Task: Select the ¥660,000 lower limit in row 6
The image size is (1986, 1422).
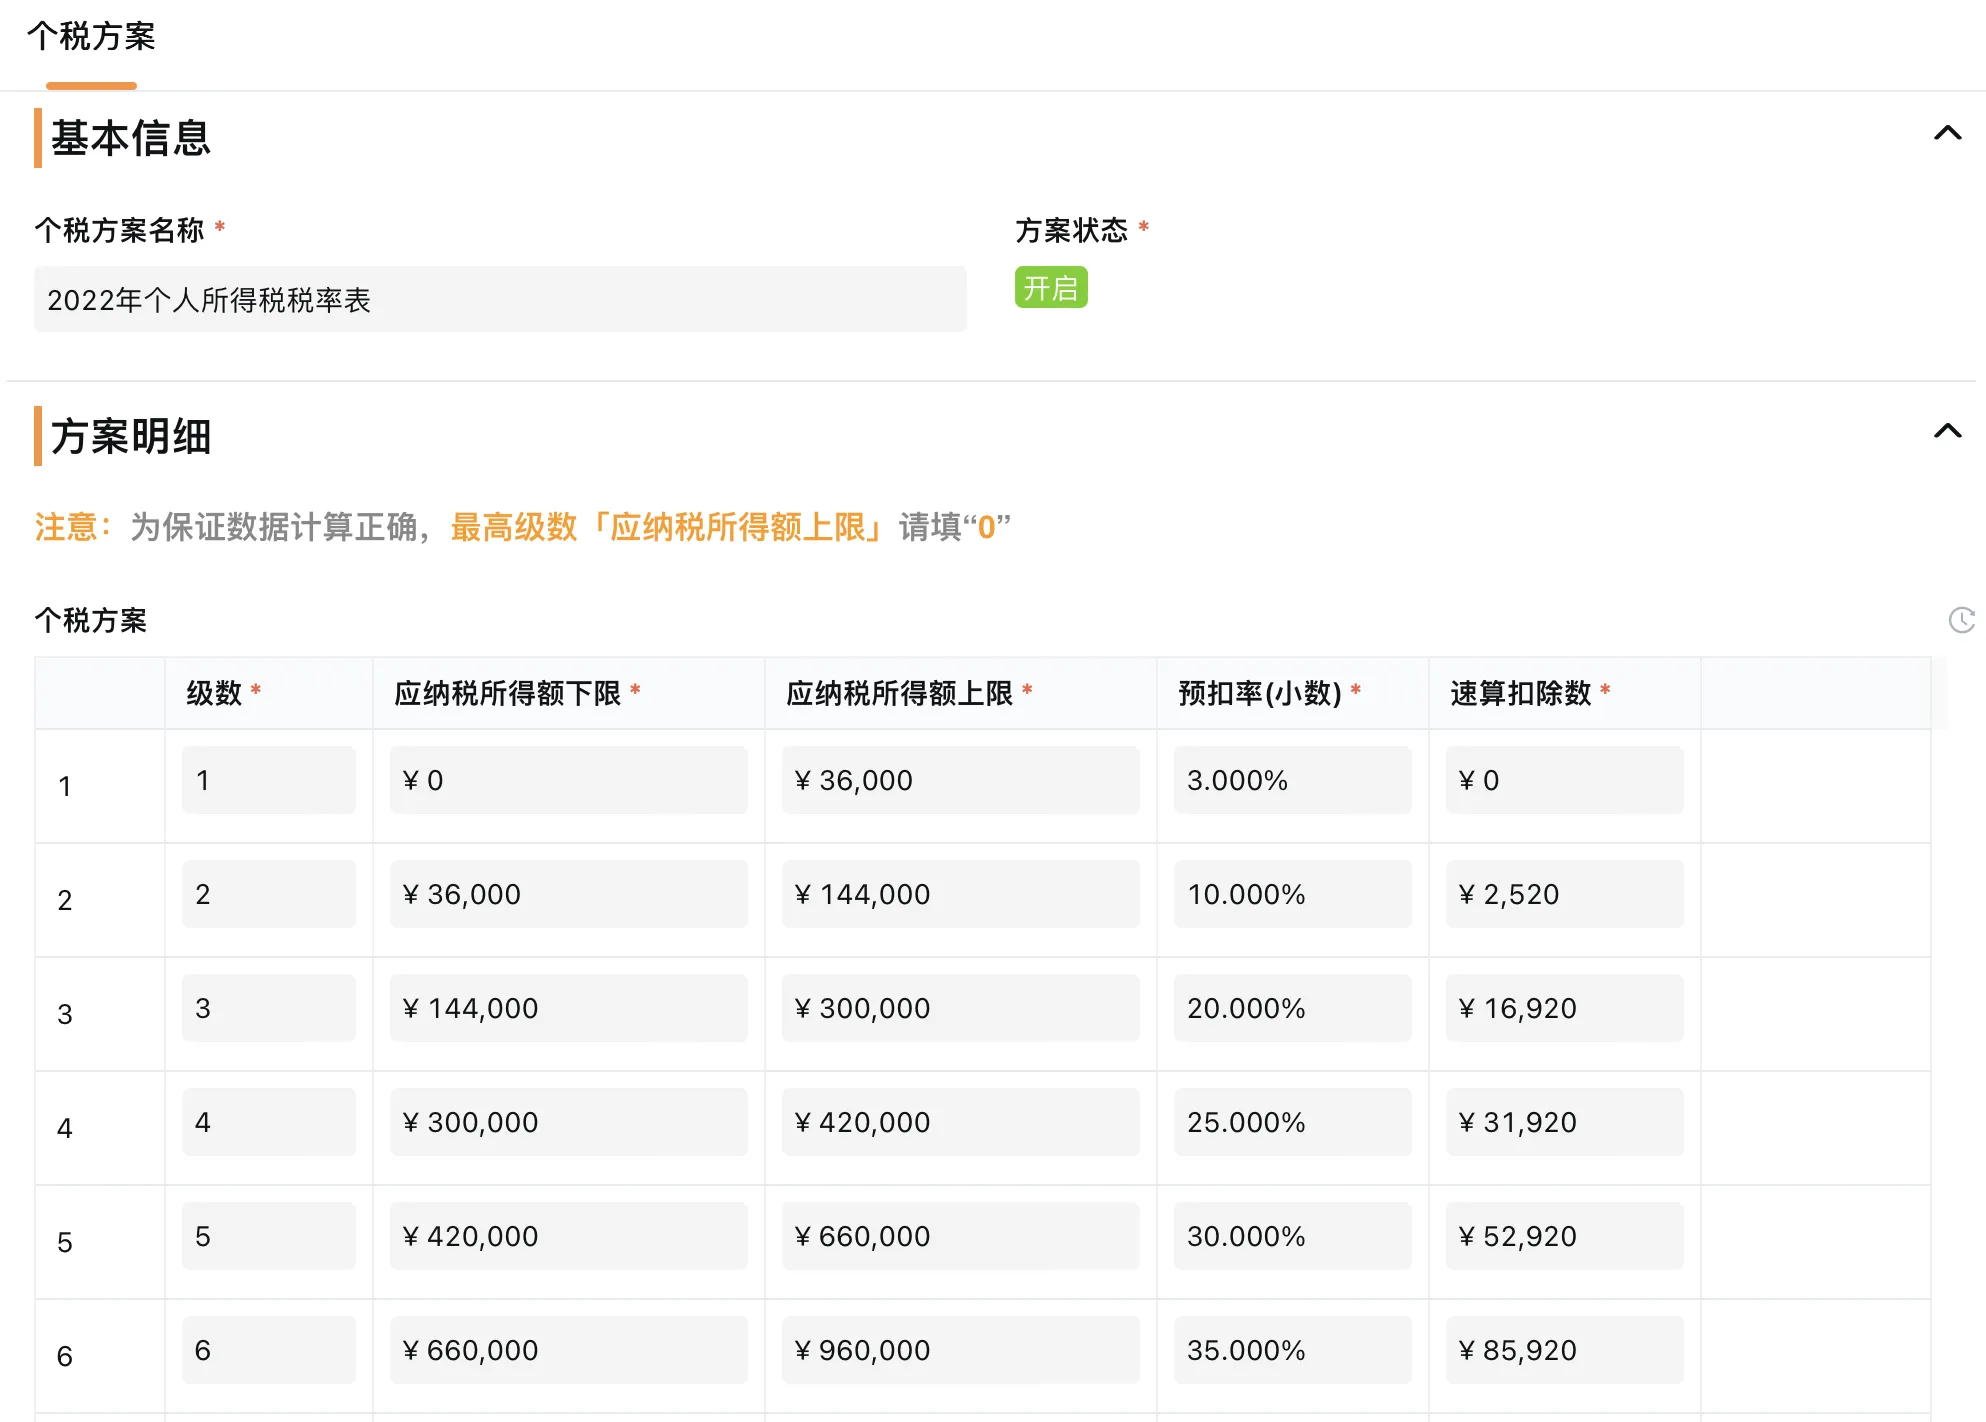Action: (x=566, y=1349)
